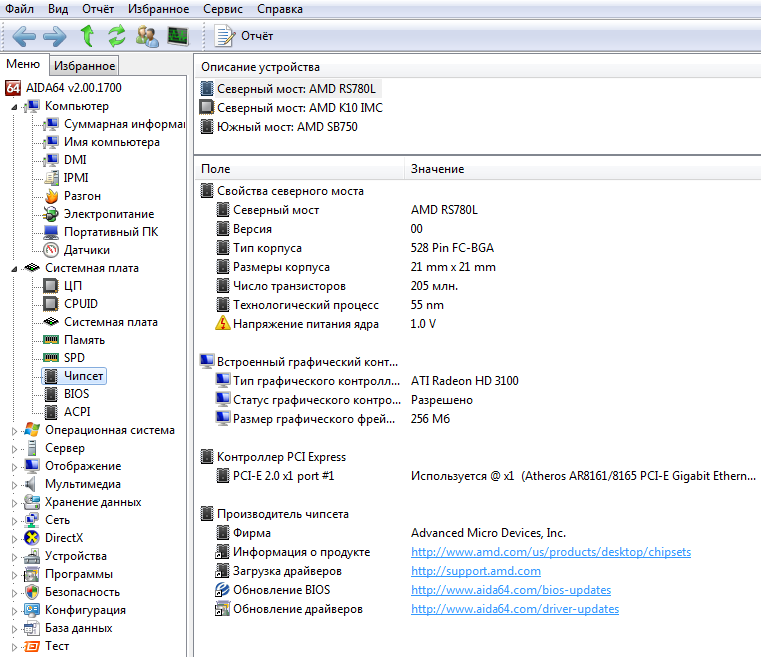Click the Датчики gauge icon
This screenshot has height=657, width=761.
[x=51, y=250]
